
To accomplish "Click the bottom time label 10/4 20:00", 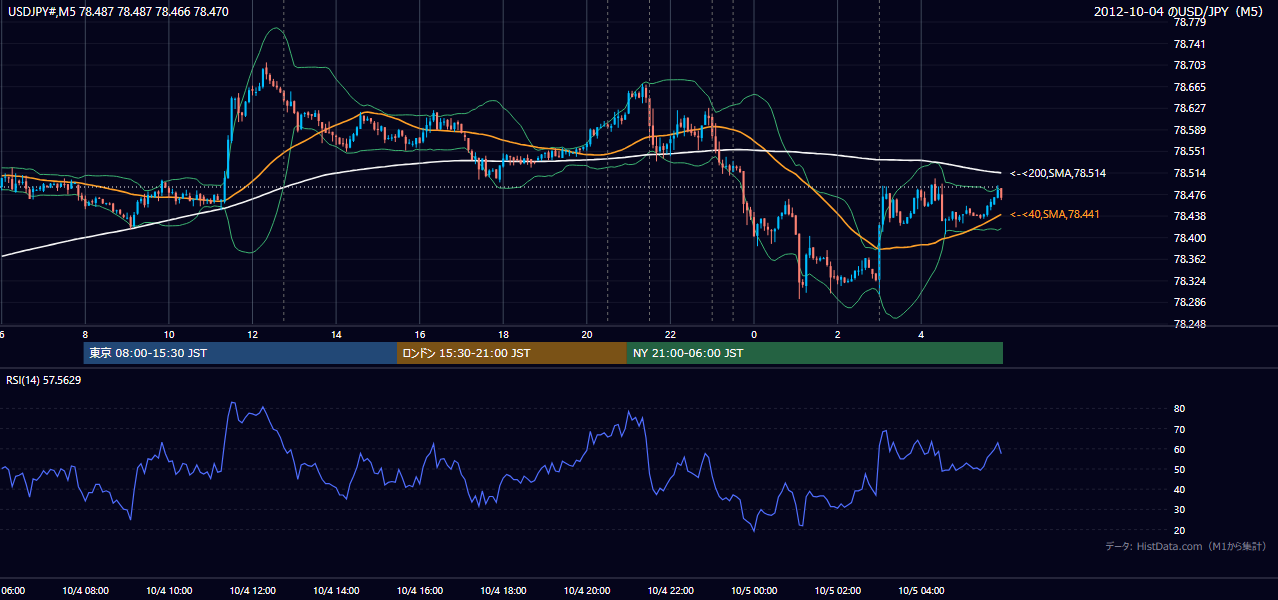I will point(587,591).
